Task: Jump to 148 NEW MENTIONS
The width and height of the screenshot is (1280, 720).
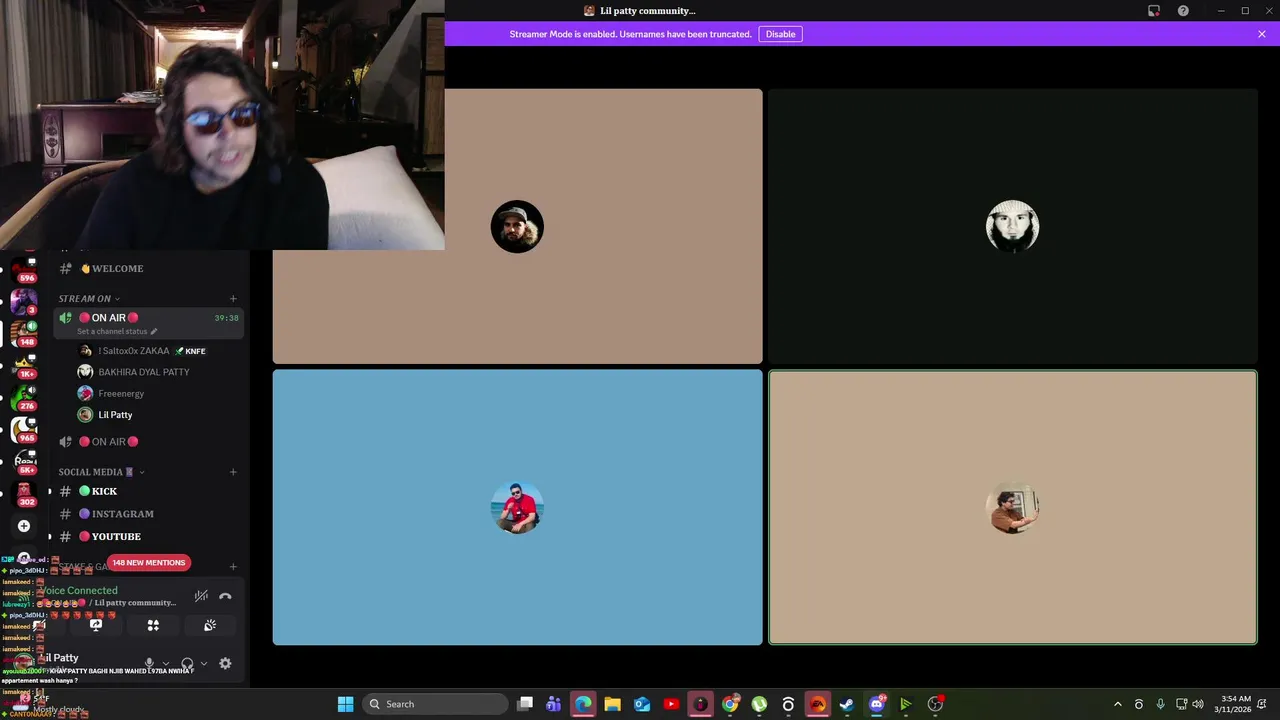Action: click(x=148, y=562)
